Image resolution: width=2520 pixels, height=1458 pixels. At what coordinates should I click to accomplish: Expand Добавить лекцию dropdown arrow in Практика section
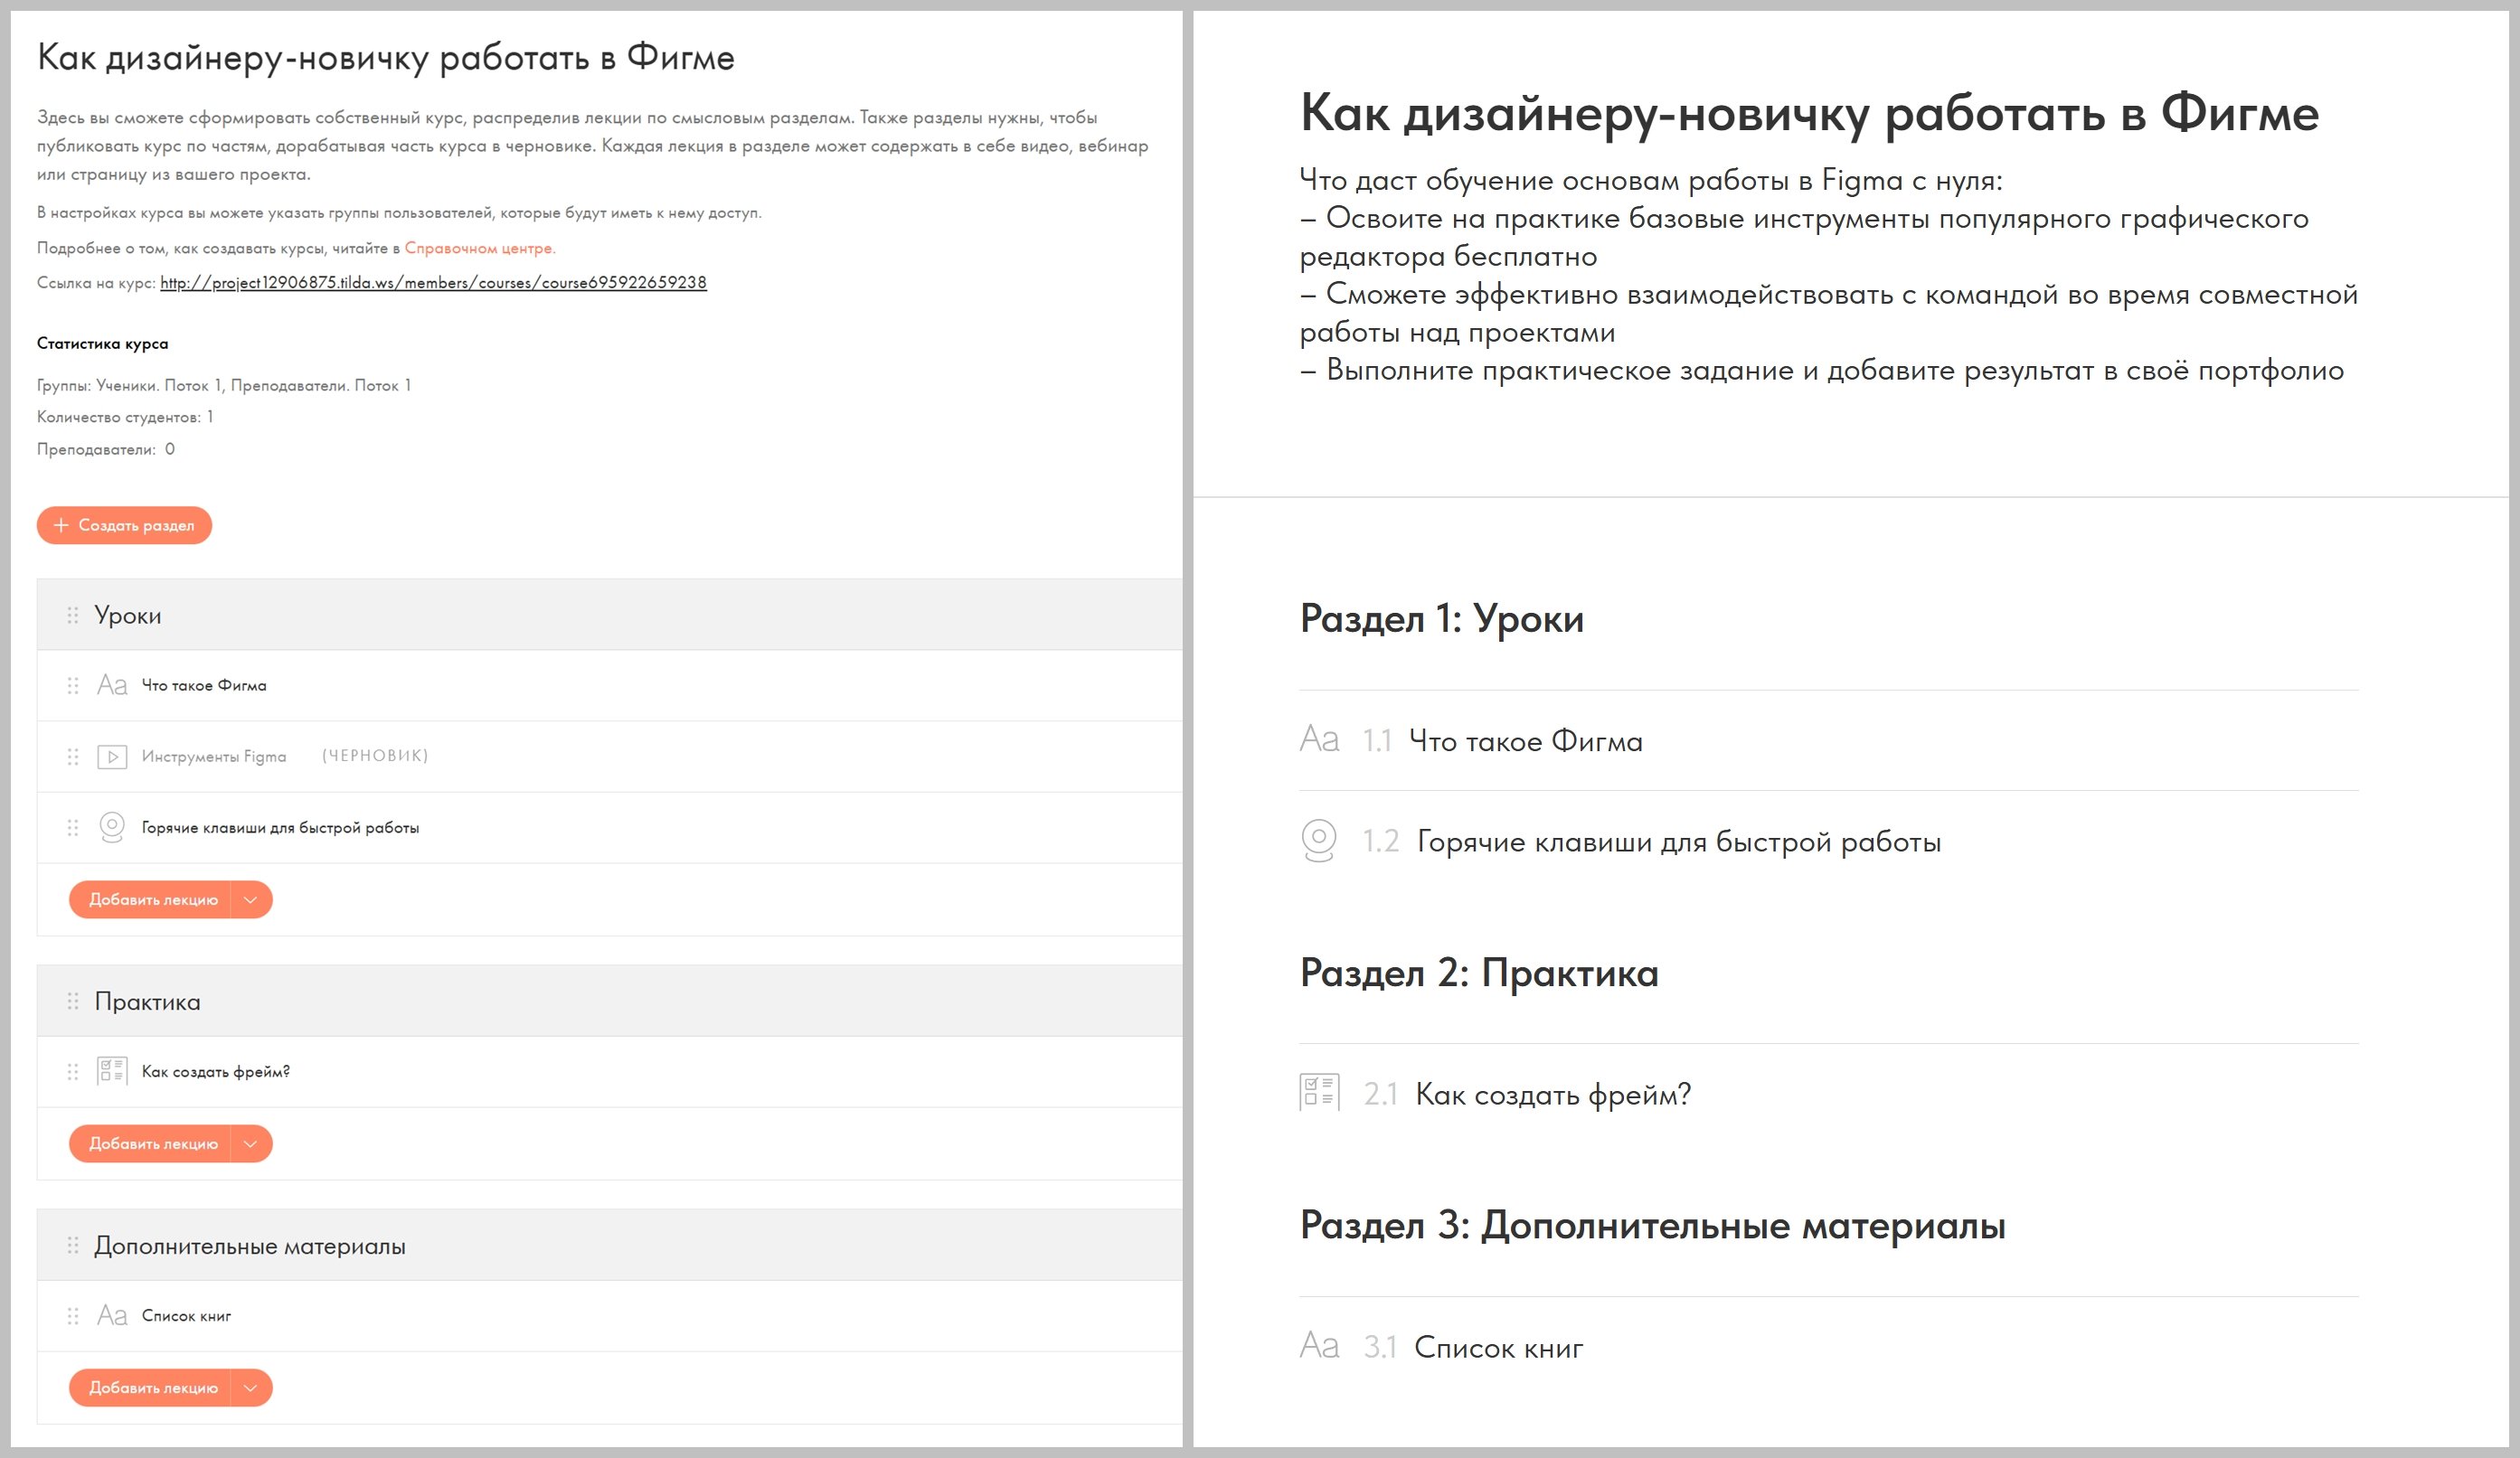point(251,1144)
